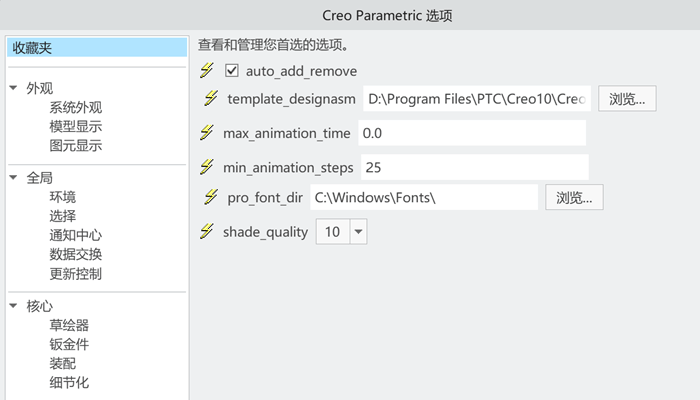Viewport: 700px width, 400px height.
Task: Click lightning icon beside template_designasm
Action: click(211, 98)
